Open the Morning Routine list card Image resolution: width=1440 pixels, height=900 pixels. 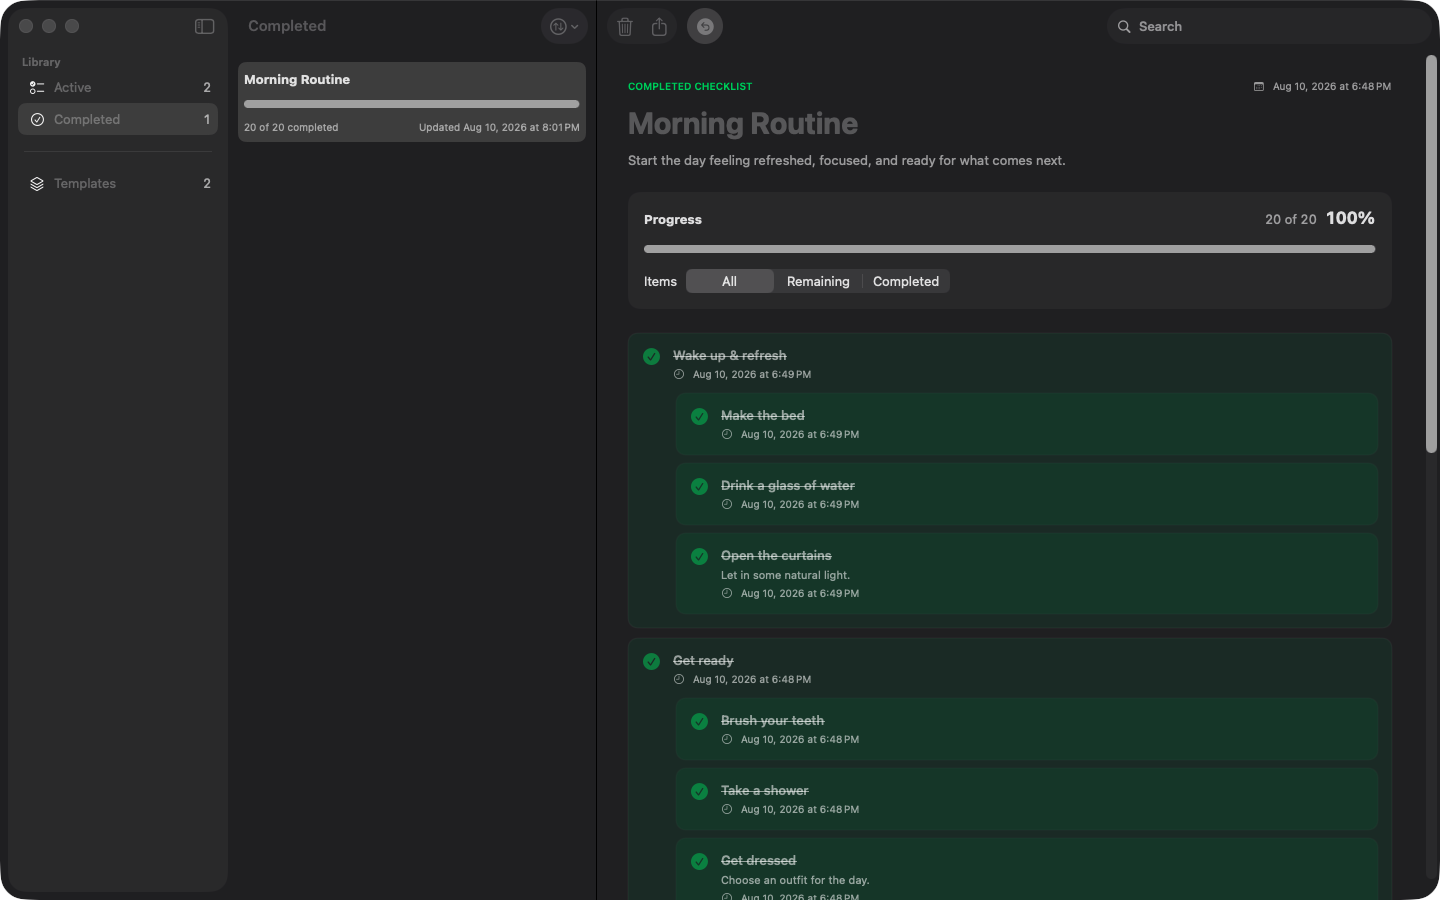411,102
